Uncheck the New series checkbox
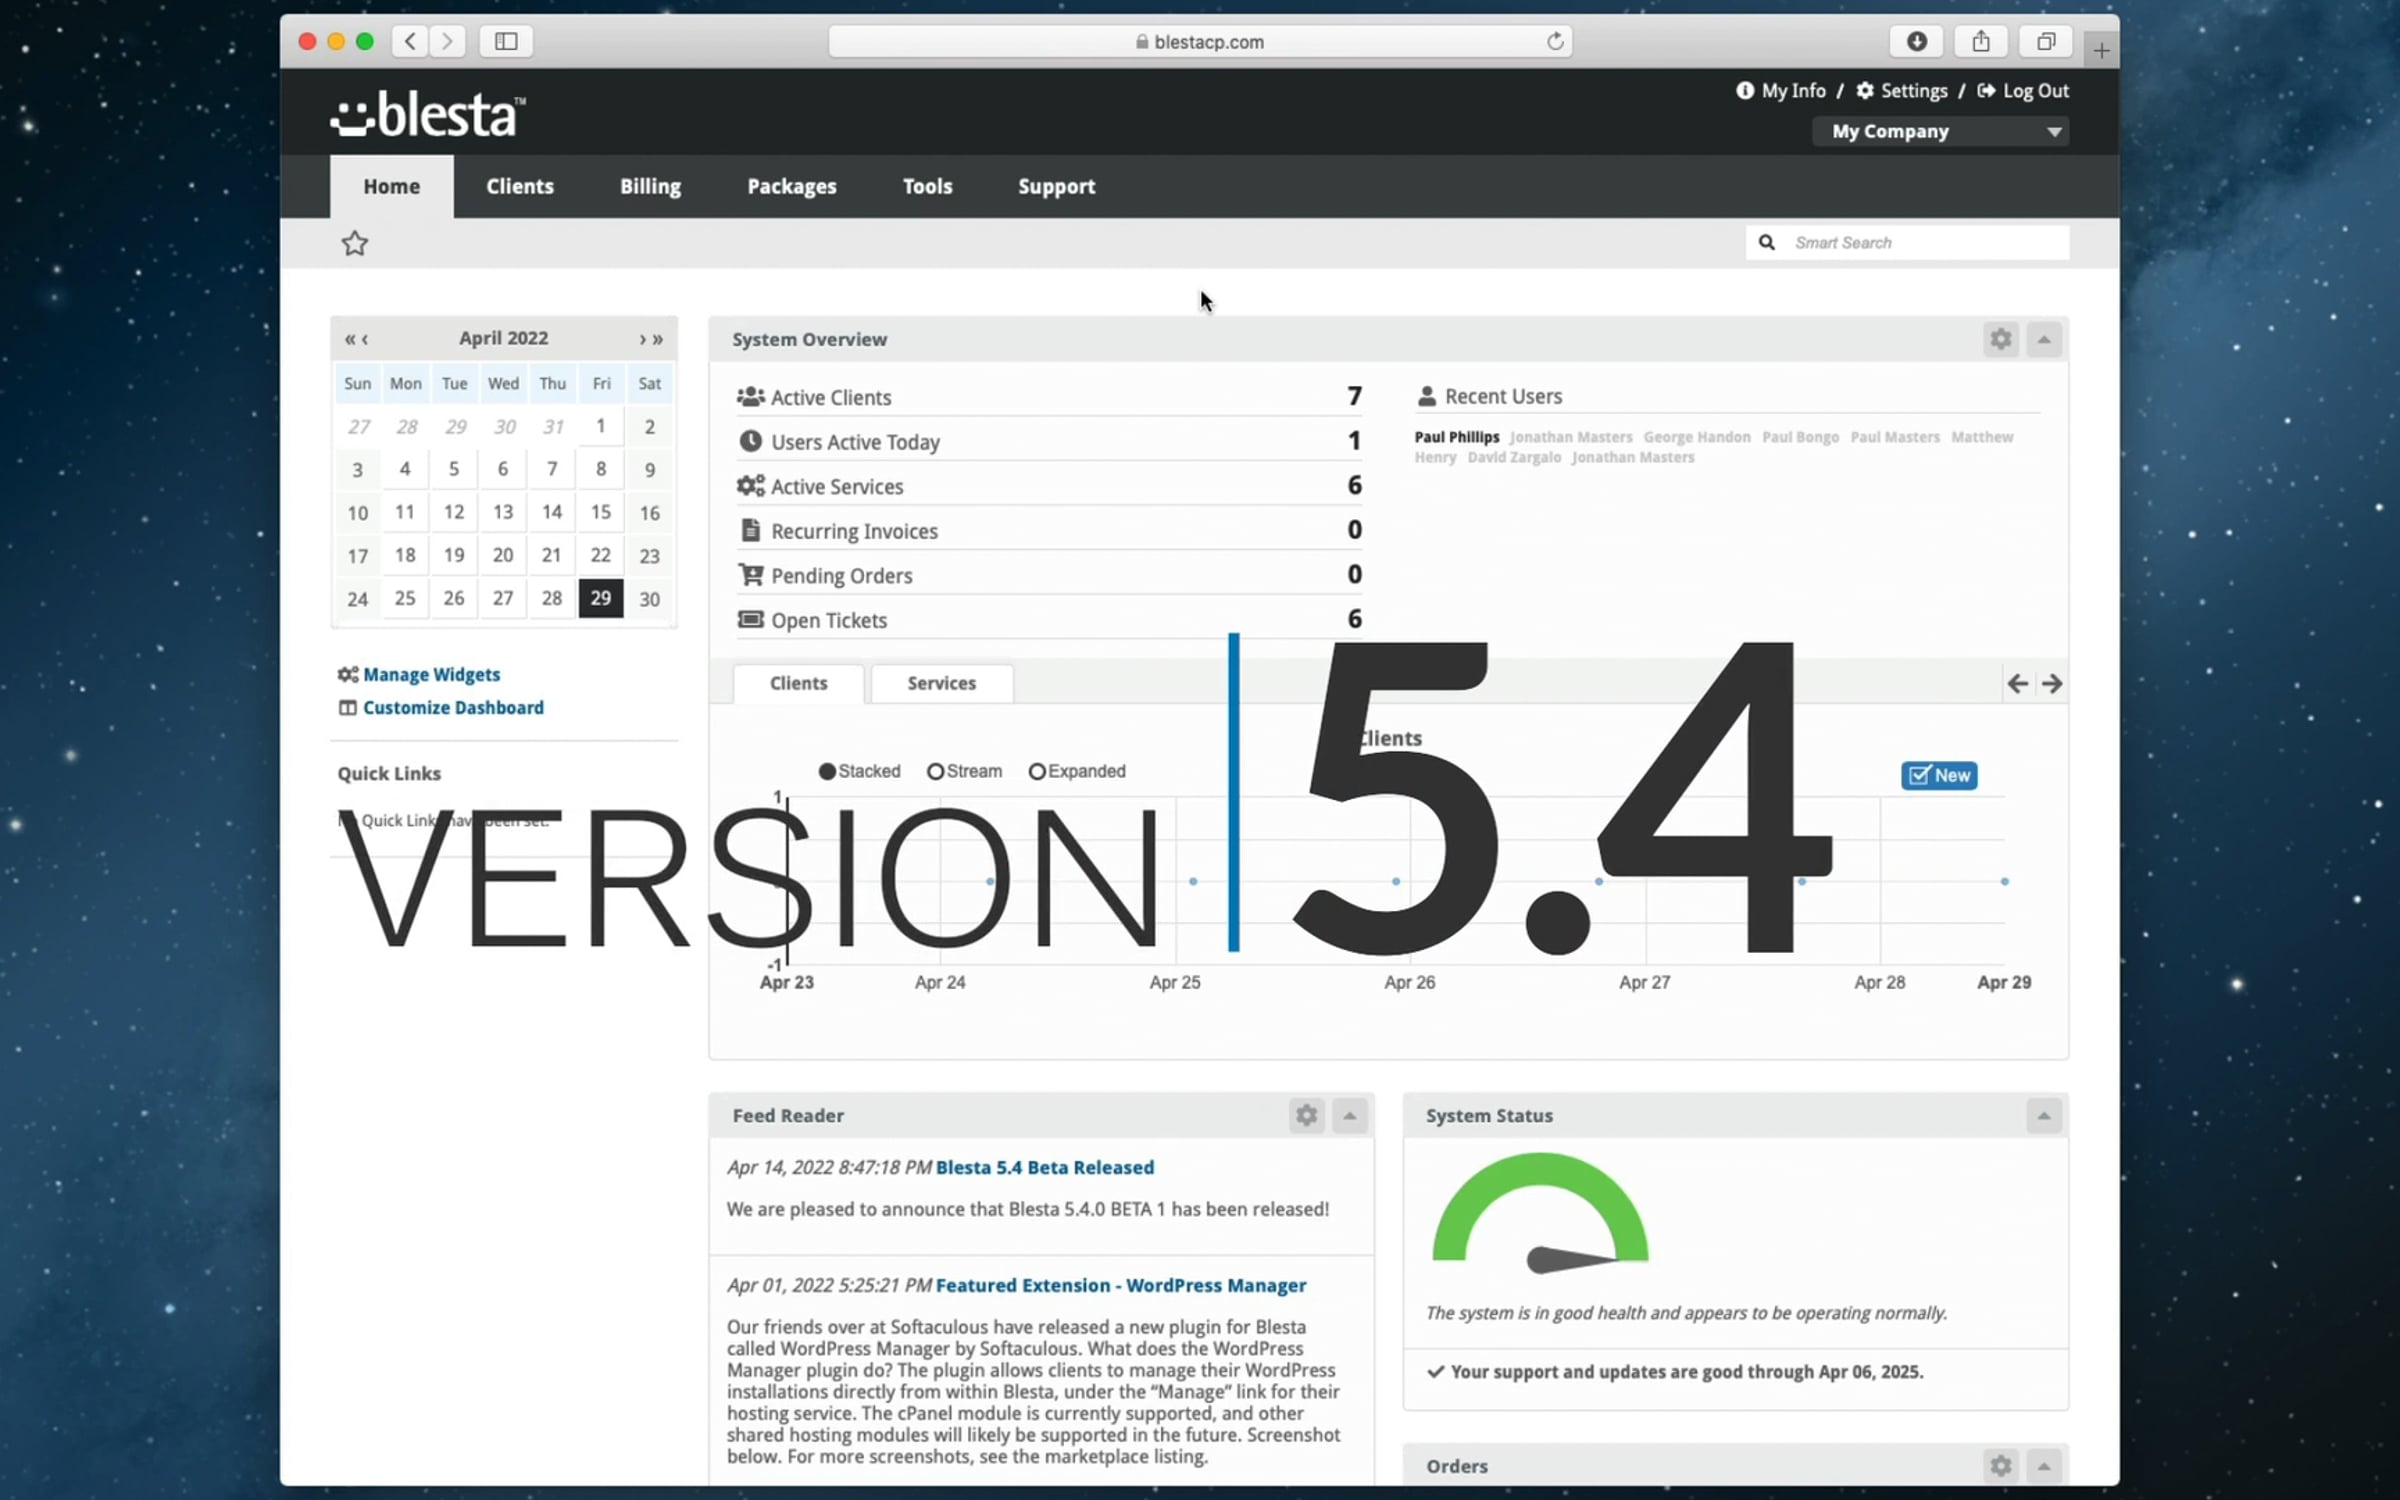The width and height of the screenshot is (2400, 1500). pos(1939,775)
